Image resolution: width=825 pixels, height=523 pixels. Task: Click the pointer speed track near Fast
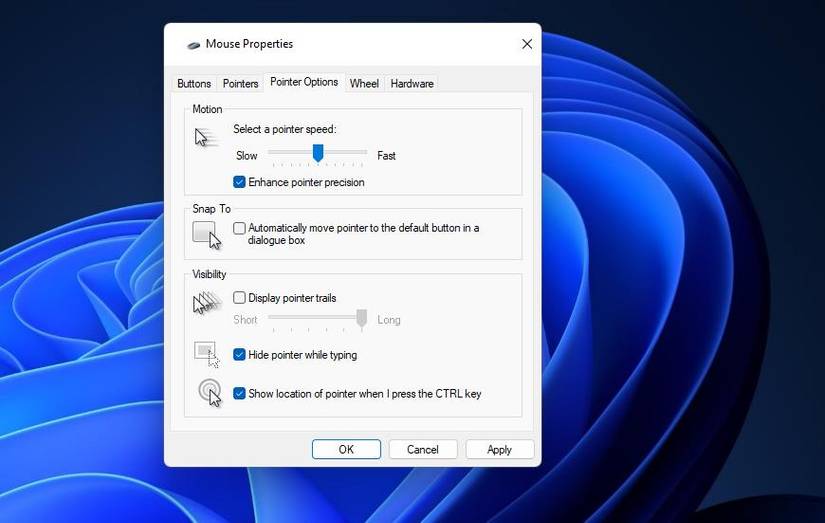(x=363, y=152)
